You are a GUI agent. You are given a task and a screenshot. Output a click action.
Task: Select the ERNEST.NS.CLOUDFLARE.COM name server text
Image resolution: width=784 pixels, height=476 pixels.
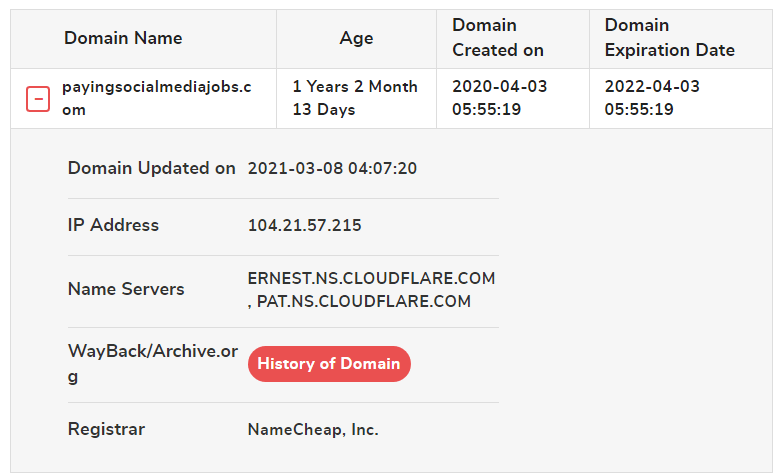[x=372, y=278]
